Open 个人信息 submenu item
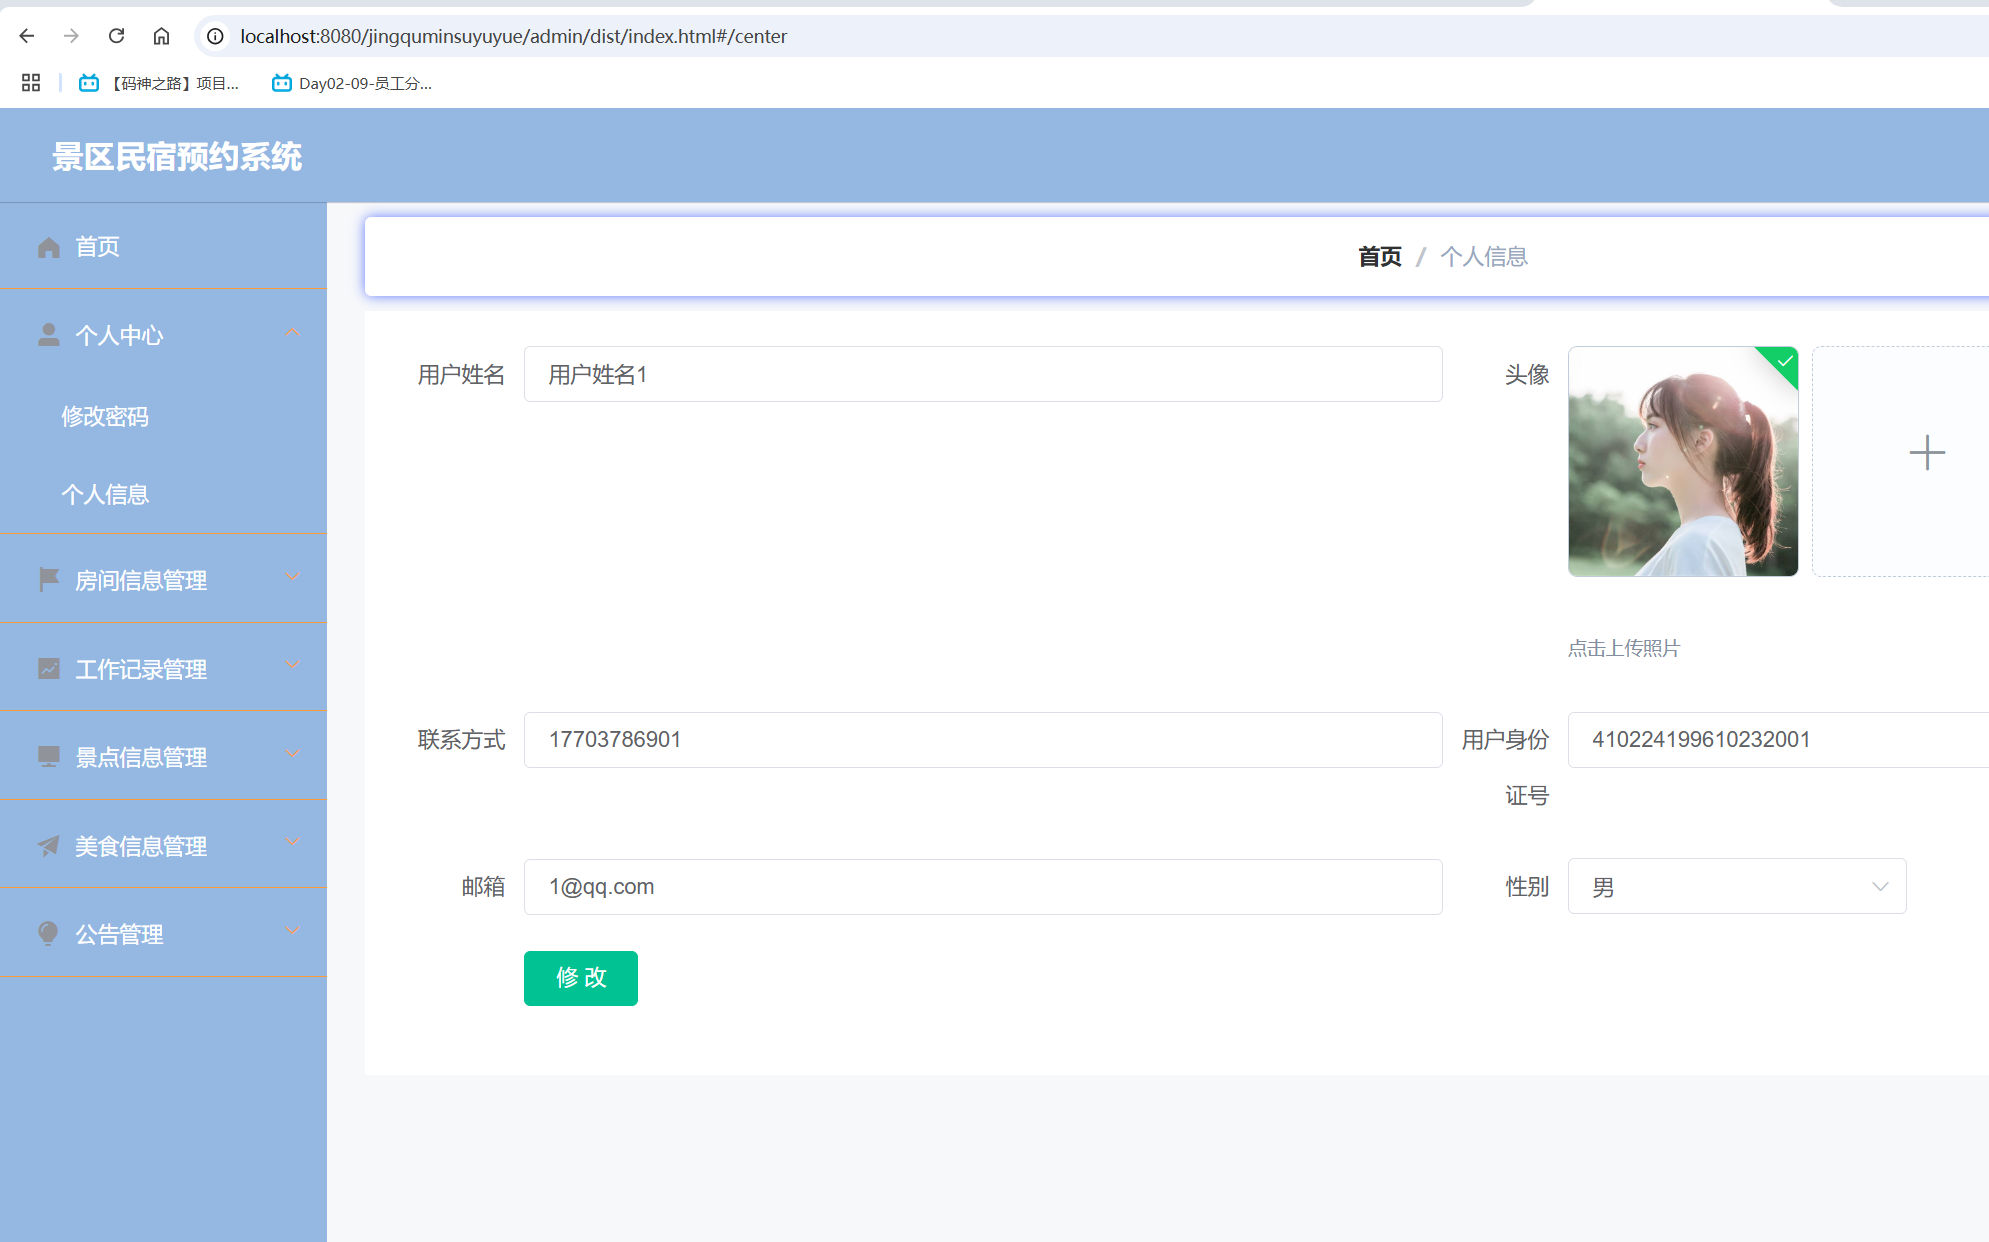Image resolution: width=1989 pixels, height=1242 pixels. pos(105,494)
